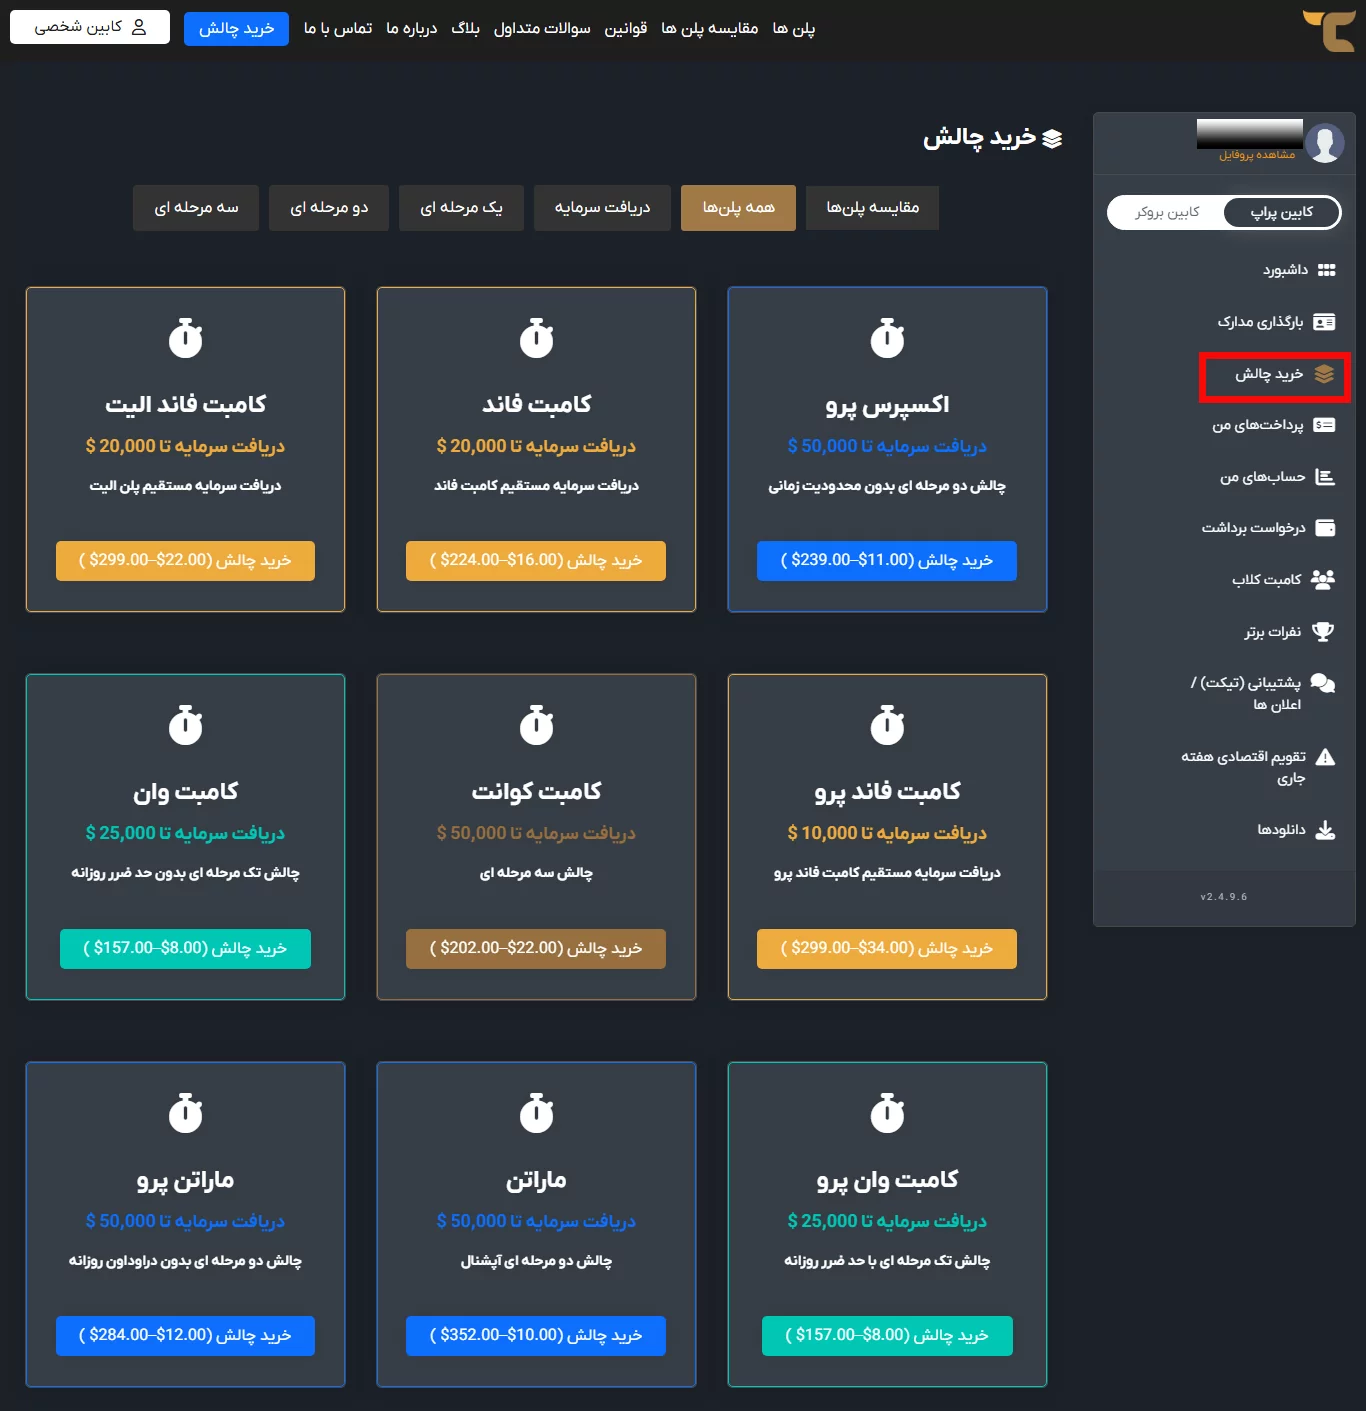Buy the ماراتن challenge ($352.00)
The width and height of the screenshot is (1366, 1411).
click(x=536, y=1336)
